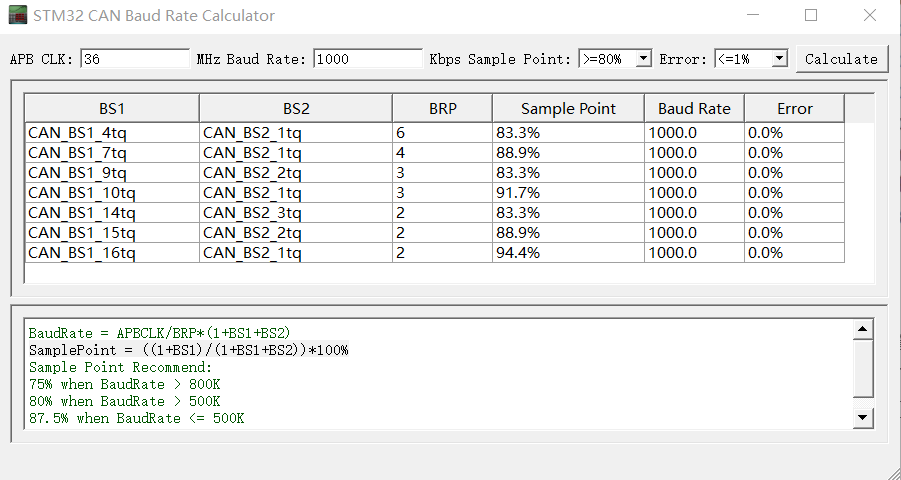Click BS2 cell in the CAN_BS1_9tq row

(296, 173)
